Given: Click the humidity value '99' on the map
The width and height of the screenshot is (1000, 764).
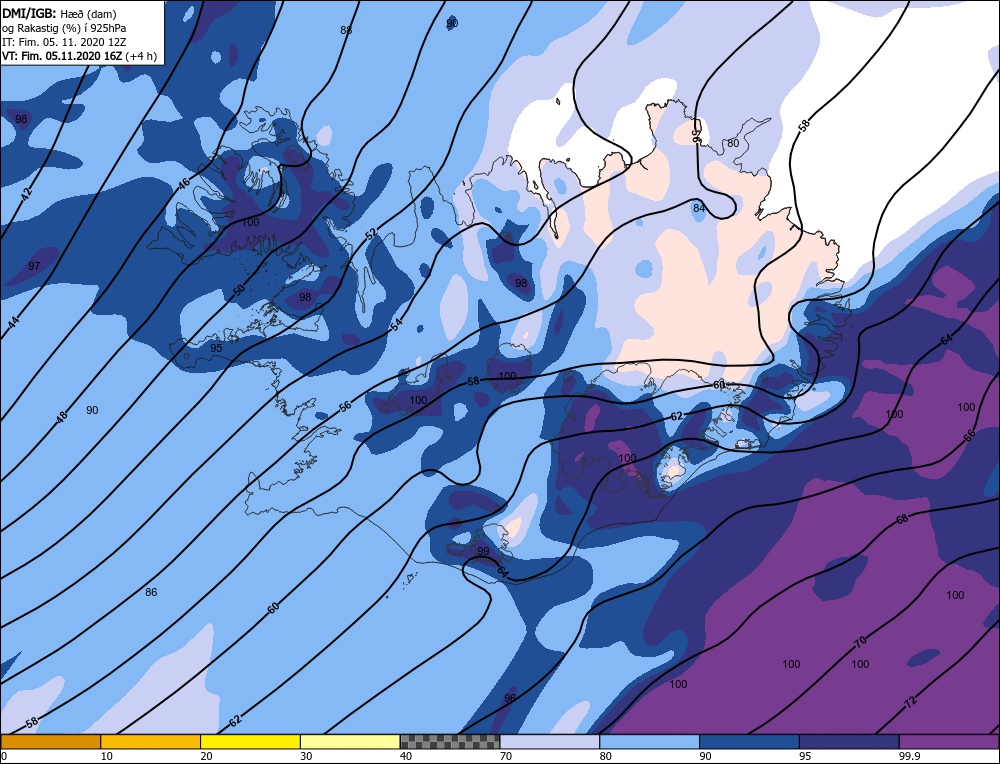Looking at the screenshot, I should (483, 551).
